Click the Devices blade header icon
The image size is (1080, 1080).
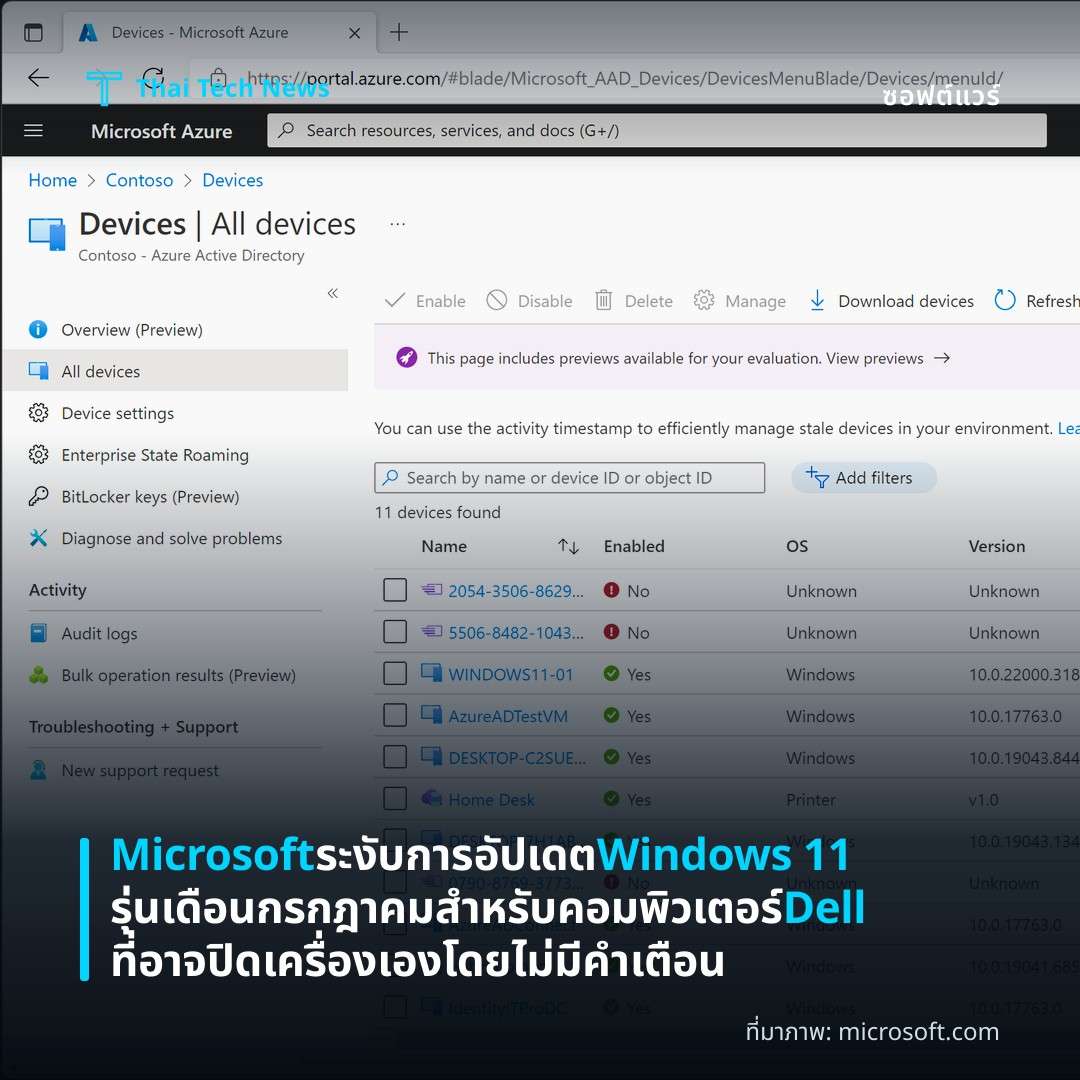[47, 233]
